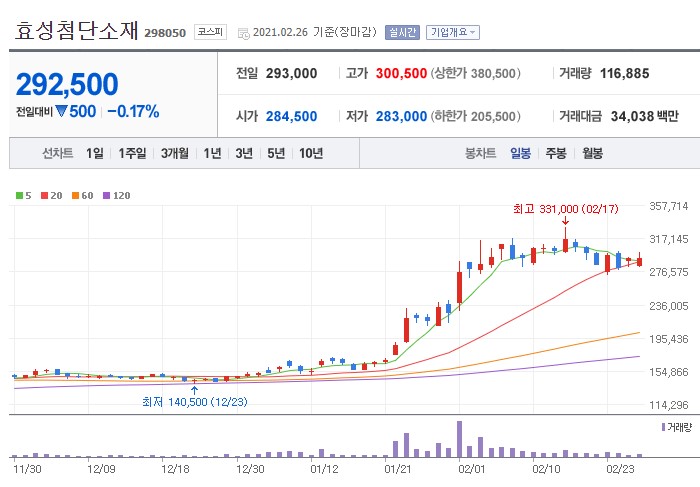This screenshot has width=700, height=487.
Task: Click the red 20-day moving average swatch
Action: coord(44,196)
